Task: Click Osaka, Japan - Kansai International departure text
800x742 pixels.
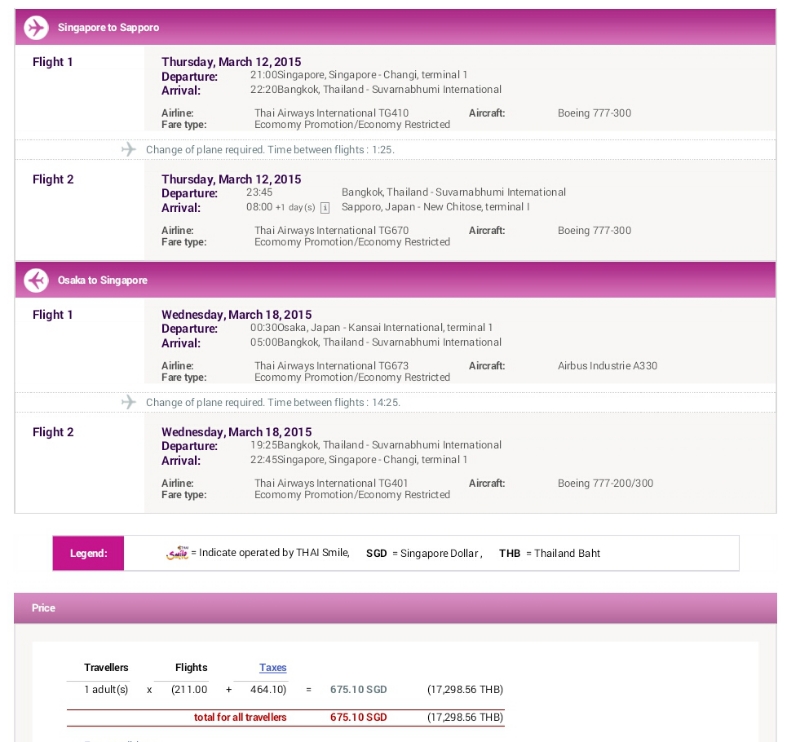Action: (x=385, y=327)
